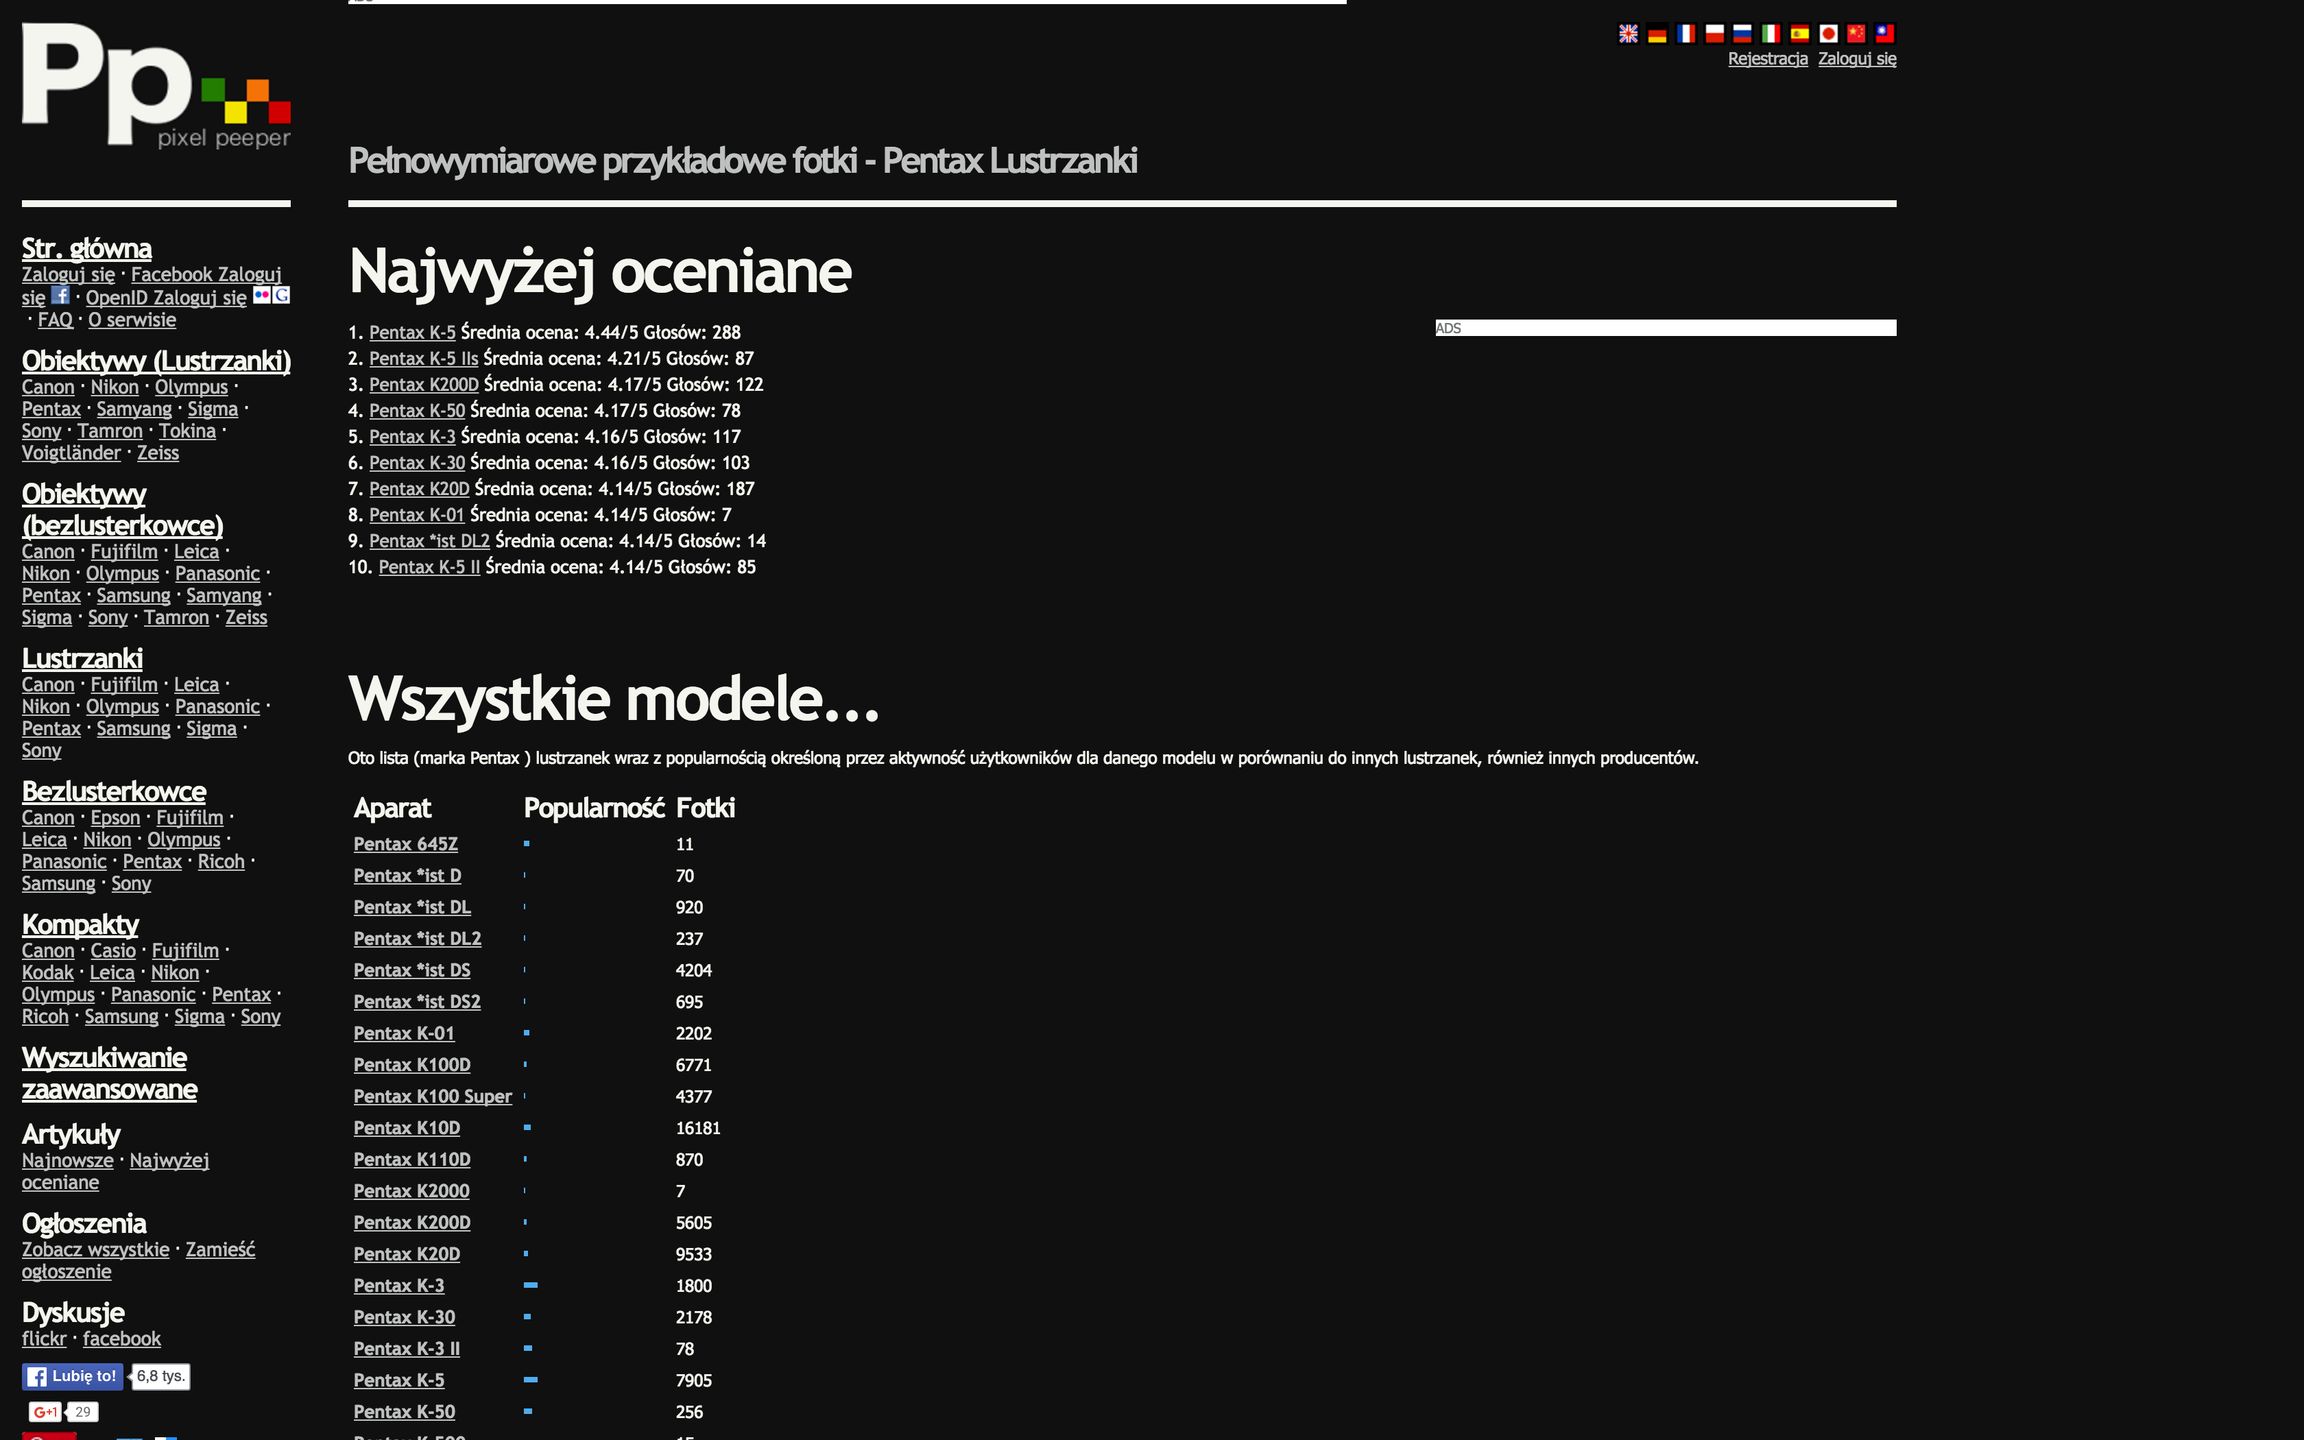Click the Flickr OpenID login icon
The height and width of the screenshot is (1440, 2304).
coord(262,295)
